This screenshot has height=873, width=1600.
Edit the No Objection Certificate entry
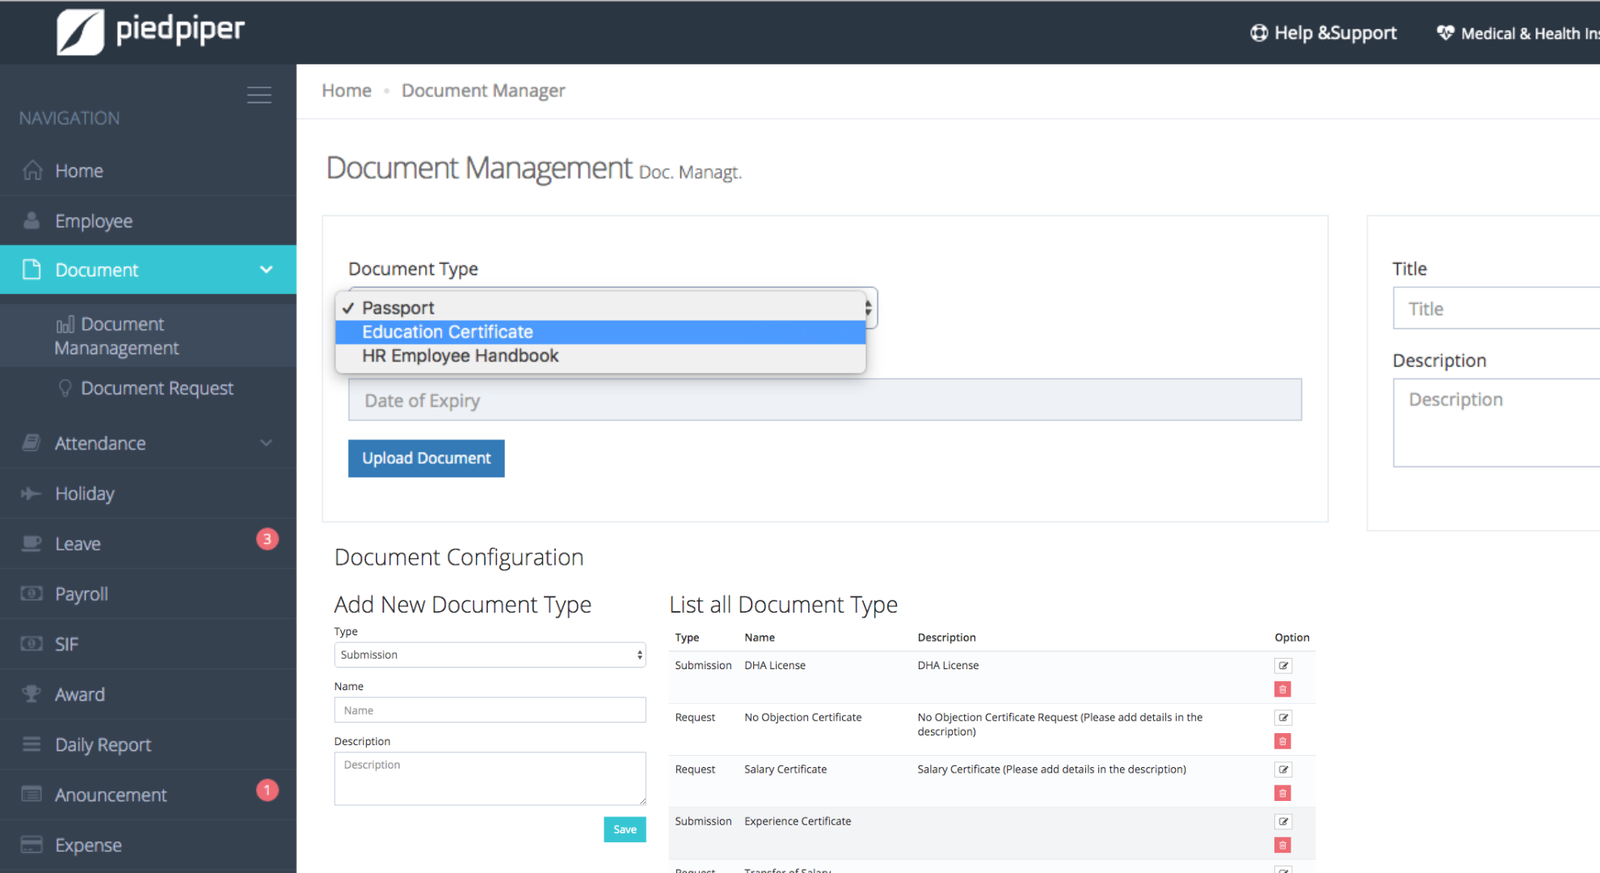(1283, 718)
